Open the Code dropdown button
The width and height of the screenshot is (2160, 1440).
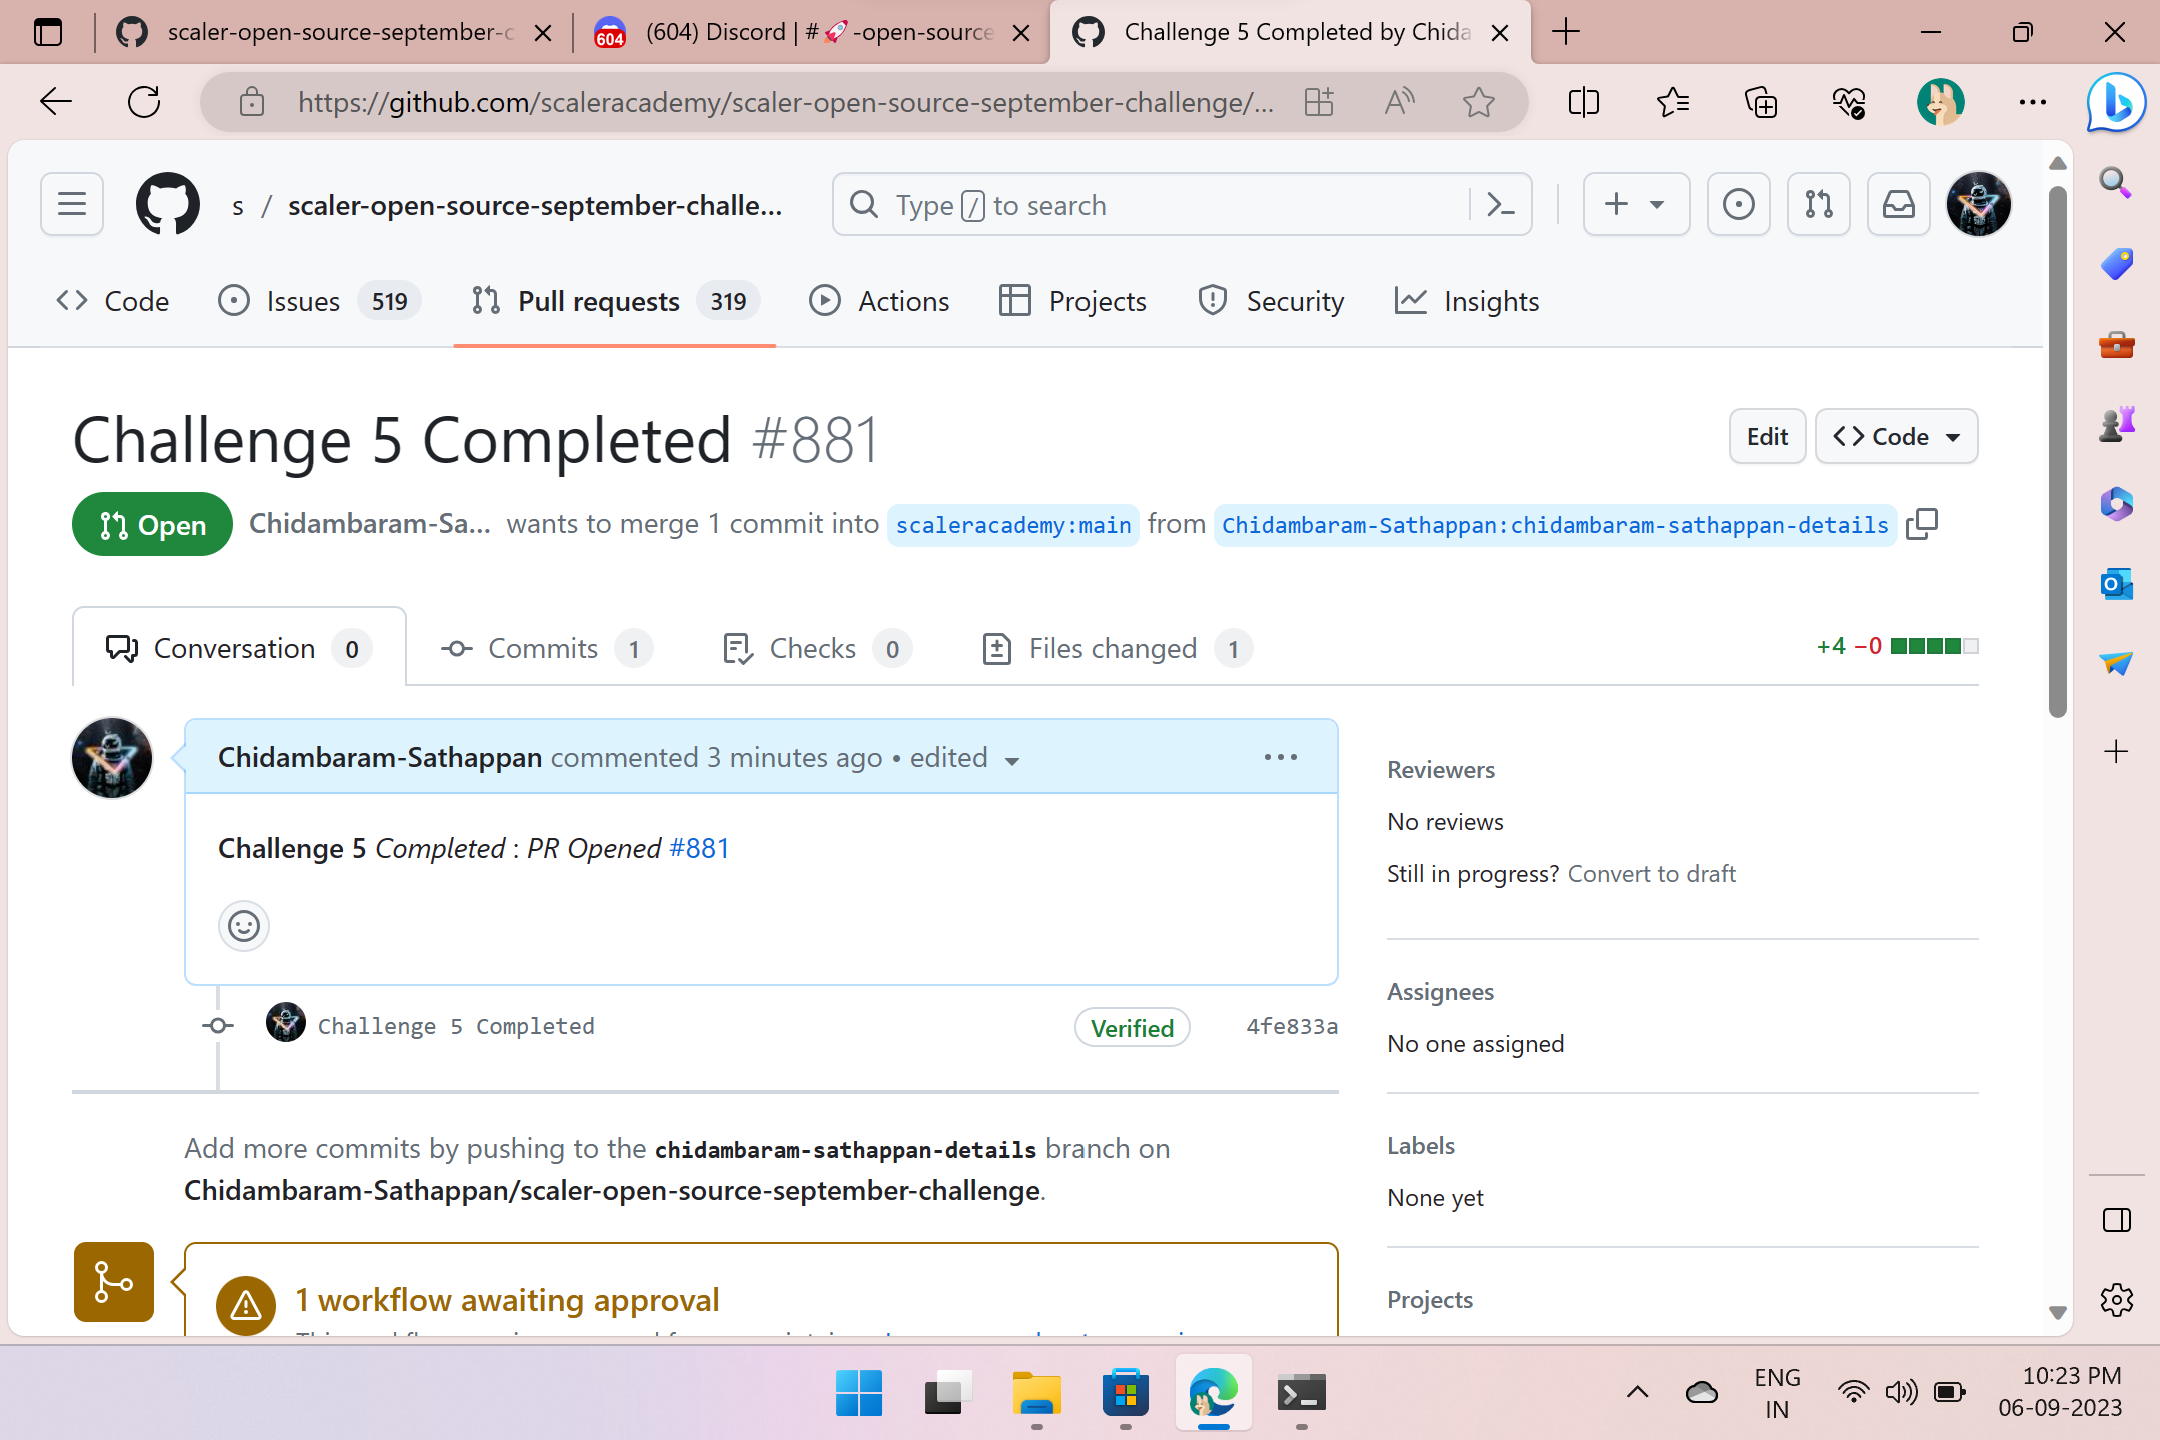pos(1895,436)
